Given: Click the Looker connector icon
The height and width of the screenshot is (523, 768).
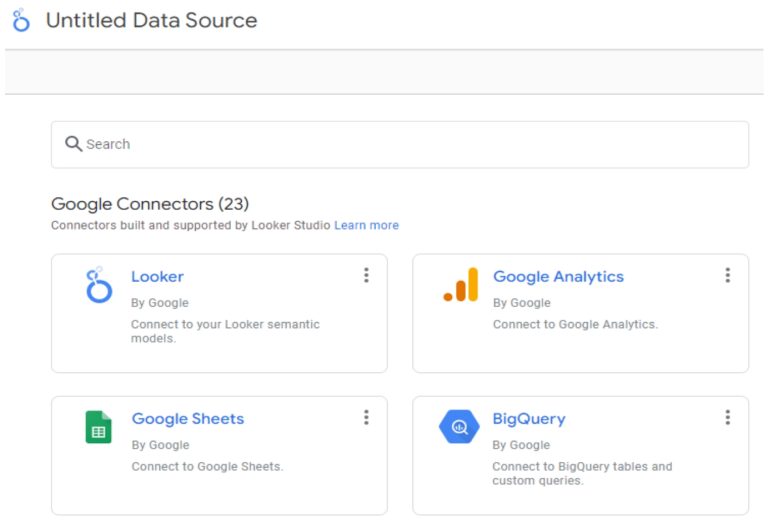Looking at the screenshot, I should point(99,285).
